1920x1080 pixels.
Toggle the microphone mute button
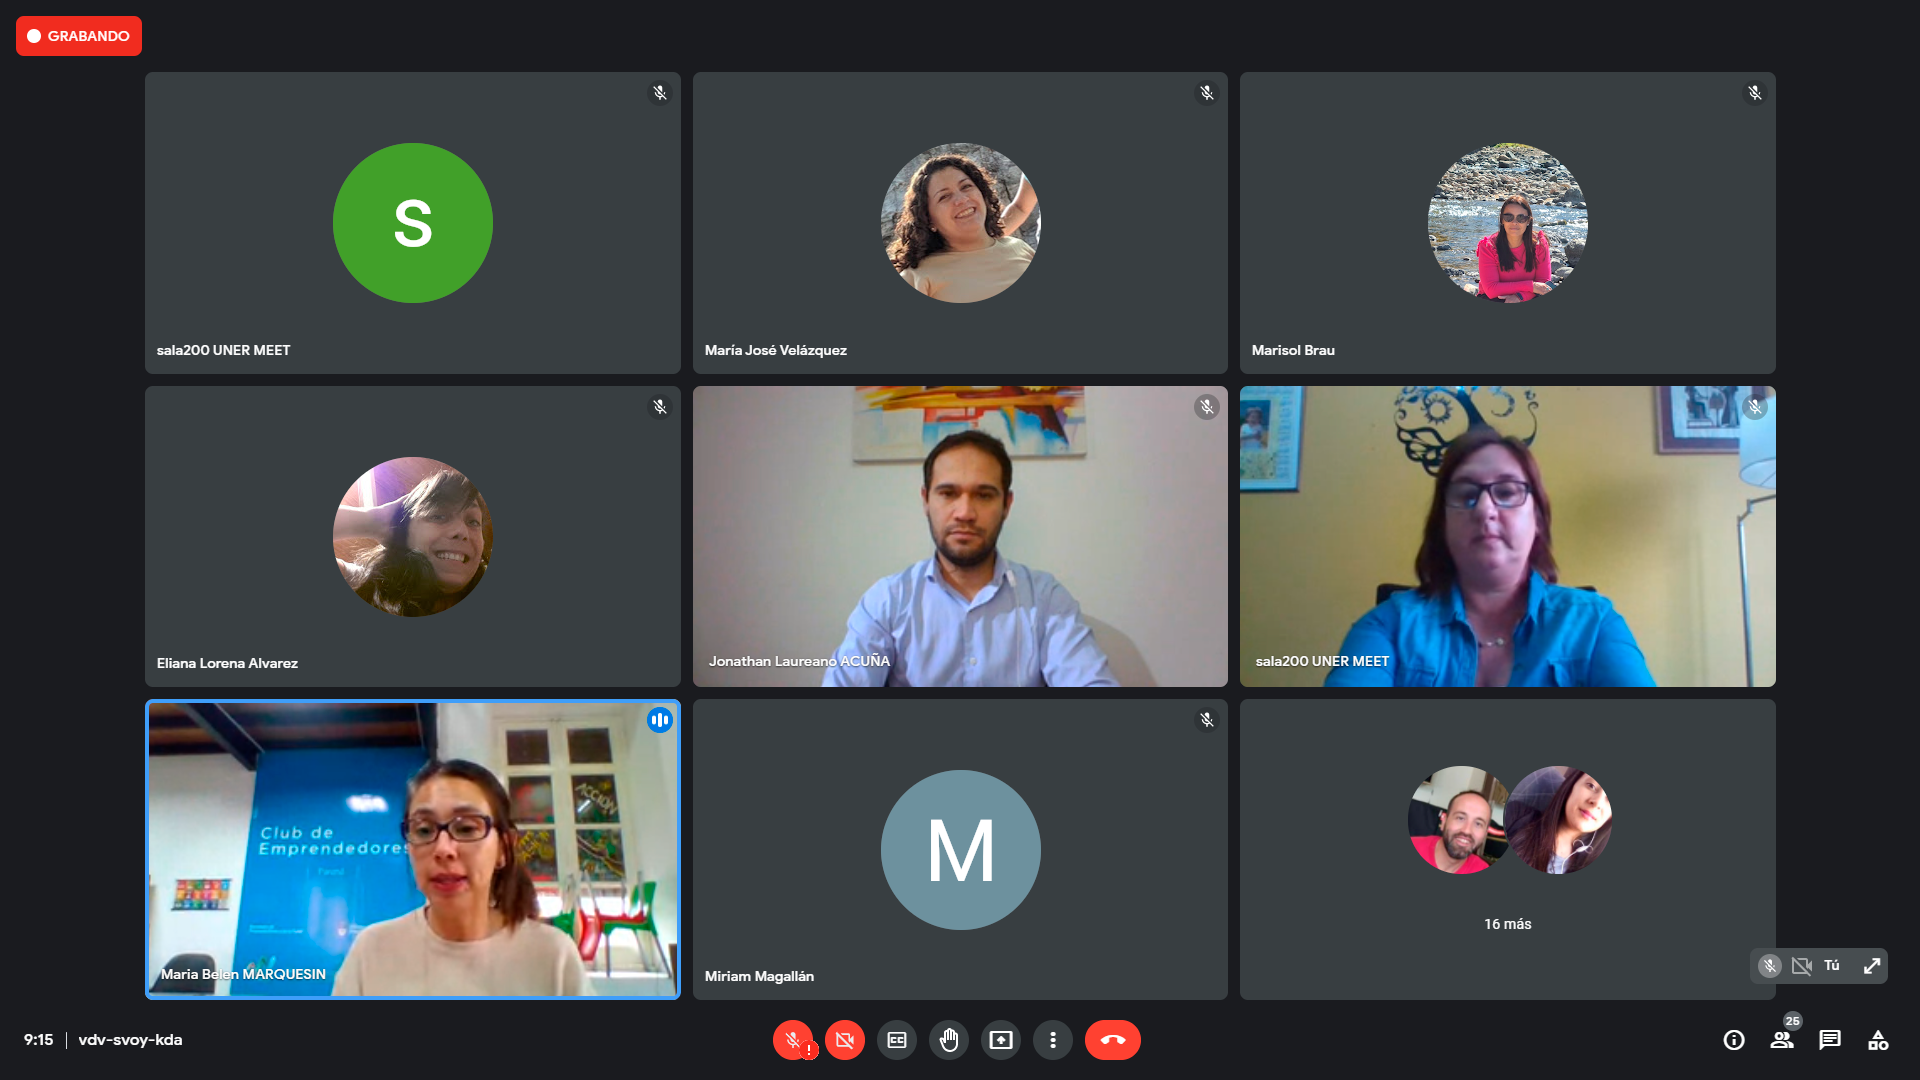point(792,1040)
